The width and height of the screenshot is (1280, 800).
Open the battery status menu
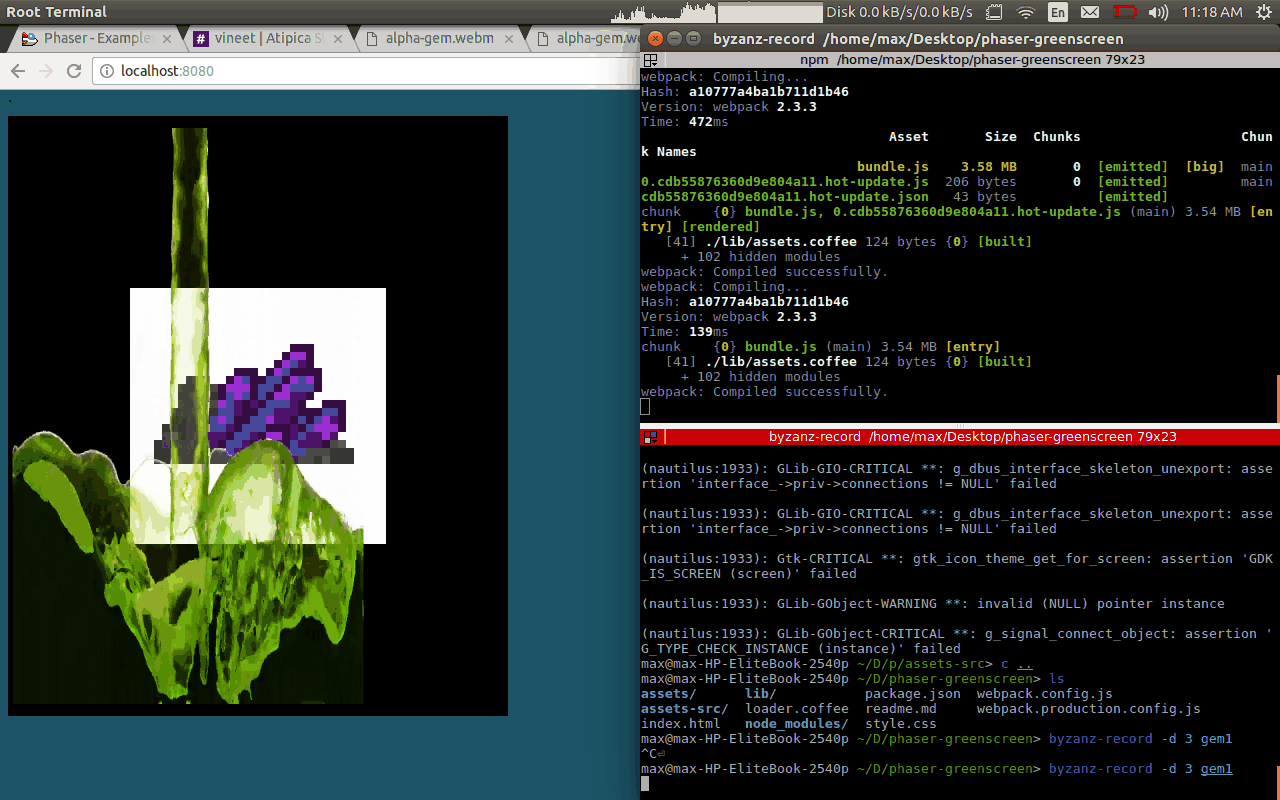(x=1124, y=13)
